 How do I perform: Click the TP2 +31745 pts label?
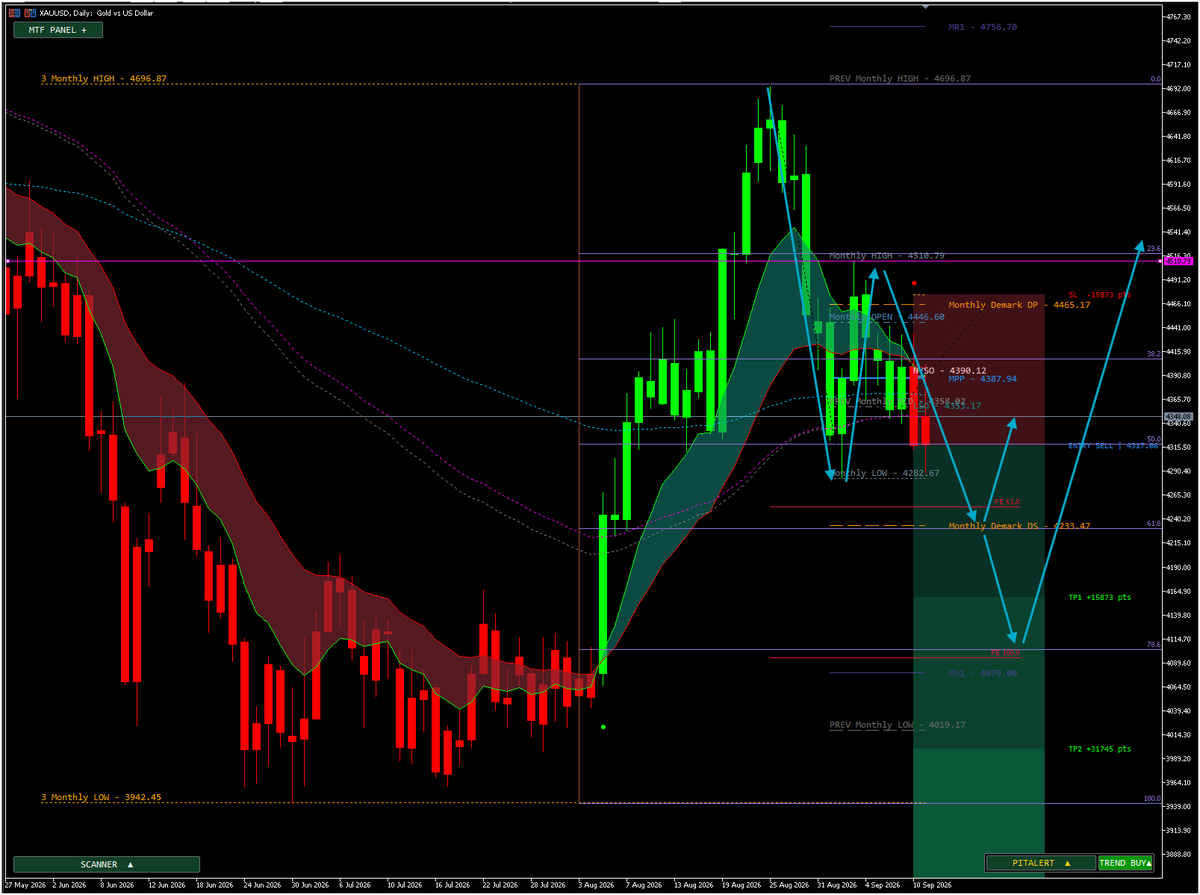click(x=1099, y=748)
